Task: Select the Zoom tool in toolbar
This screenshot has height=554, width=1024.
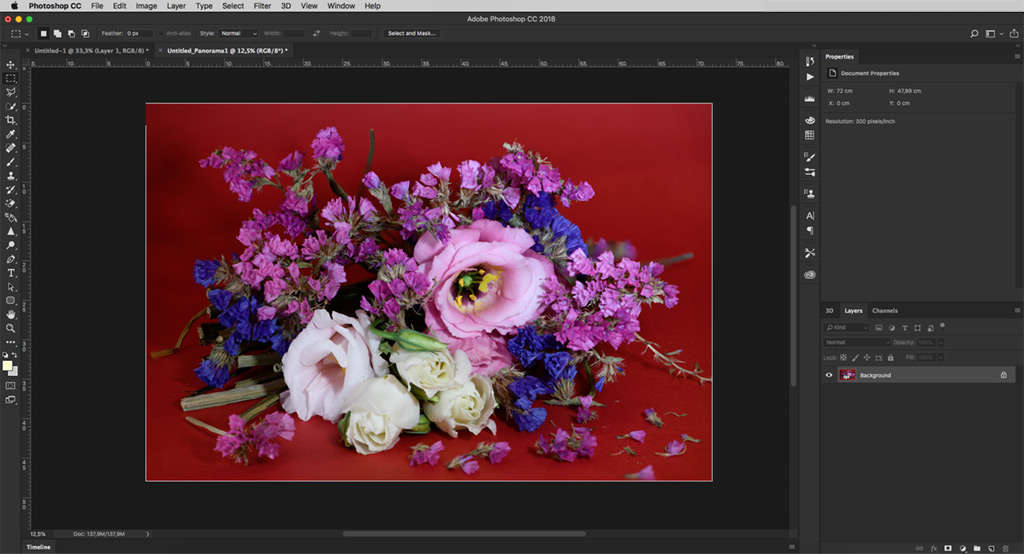Action: pos(11,328)
